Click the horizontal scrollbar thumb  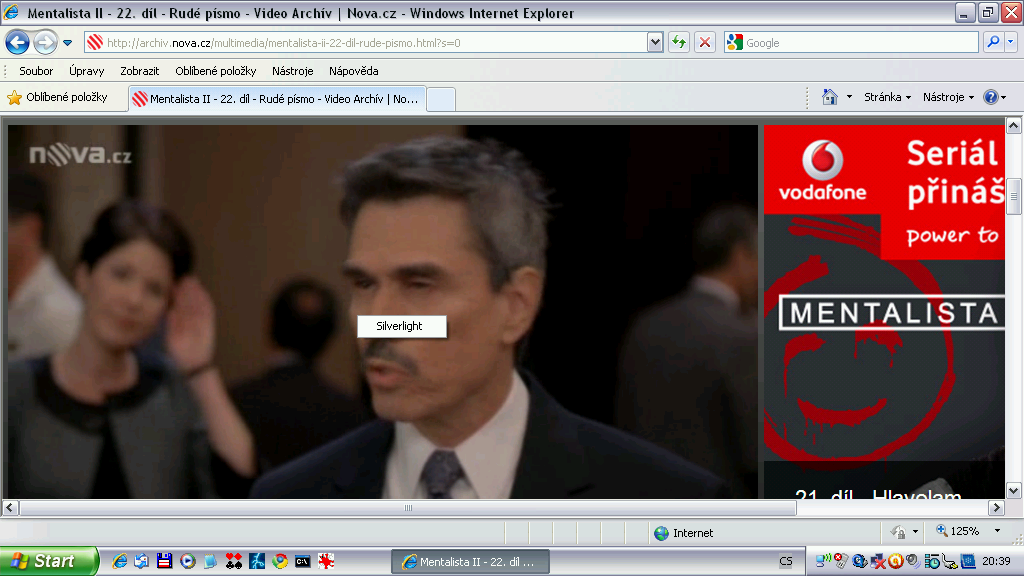[x=408, y=508]
